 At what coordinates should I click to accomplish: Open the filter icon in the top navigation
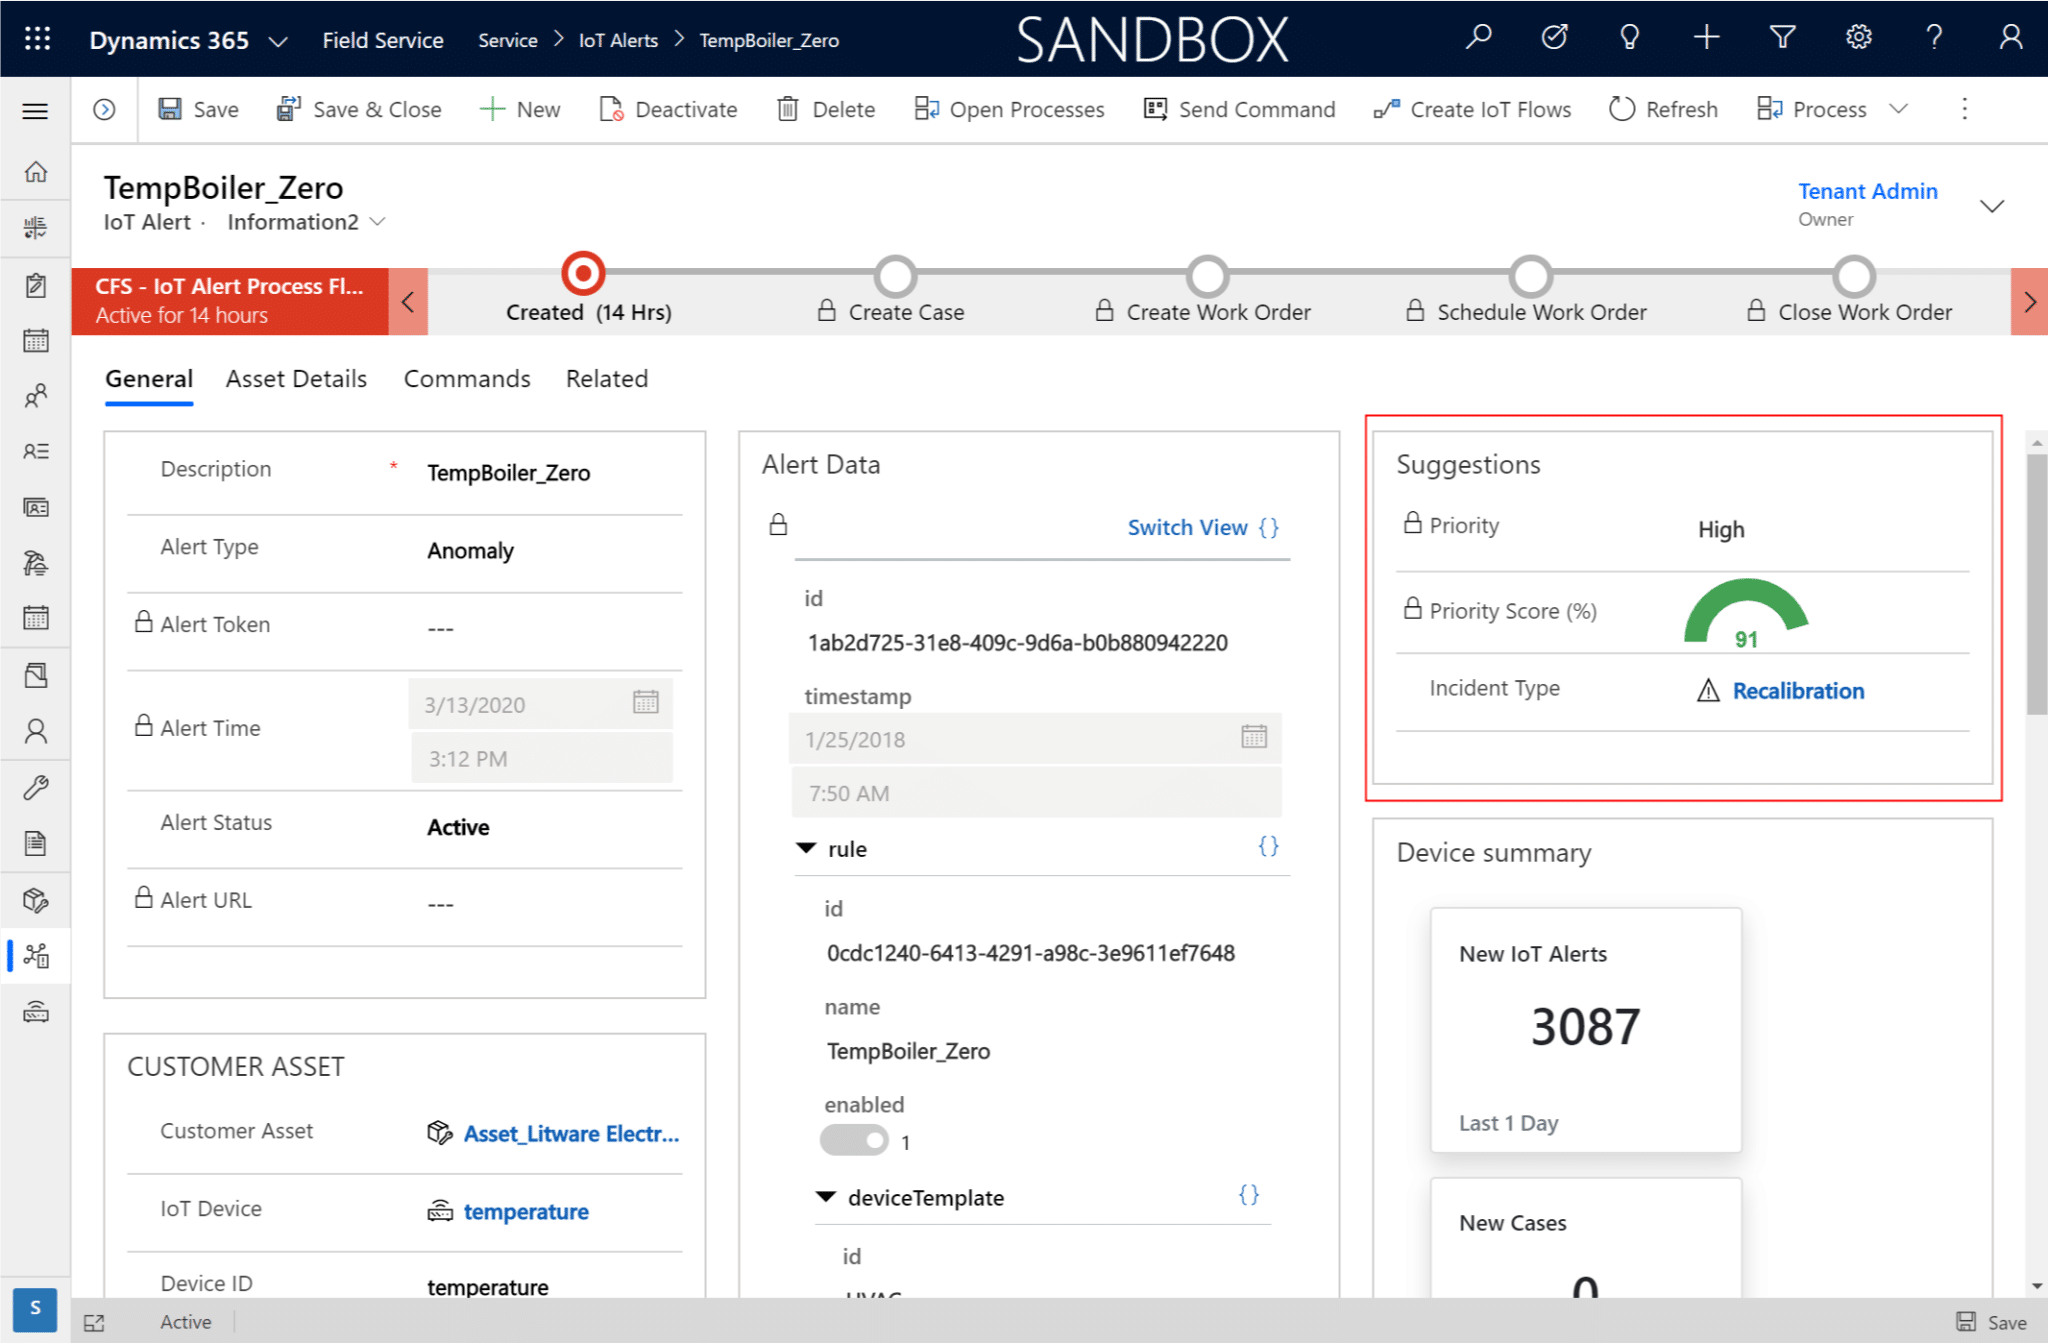(x=1782, y=37)
